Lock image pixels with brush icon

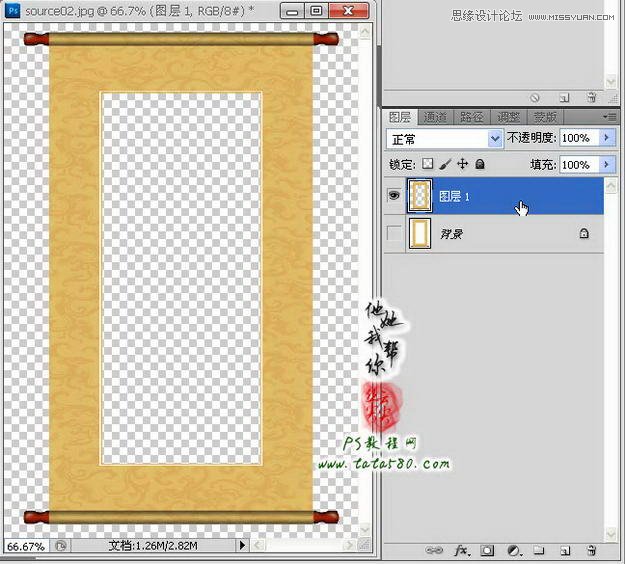(446, 164)
